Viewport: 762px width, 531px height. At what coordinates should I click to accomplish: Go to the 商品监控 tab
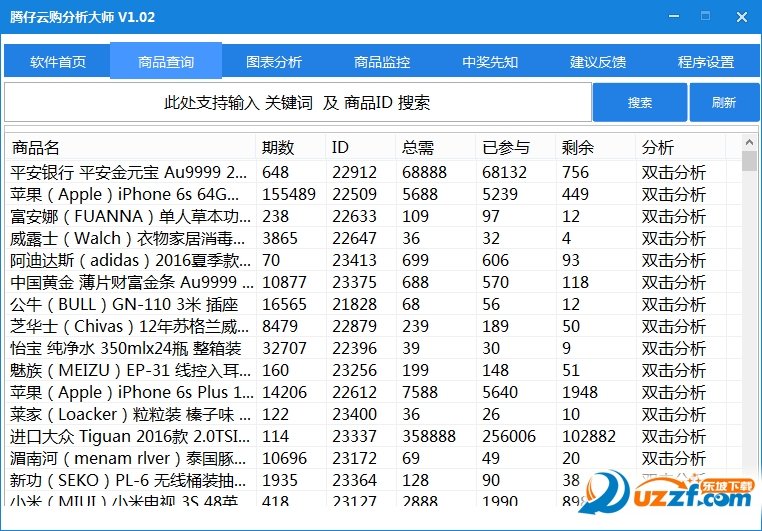point(381,61)
